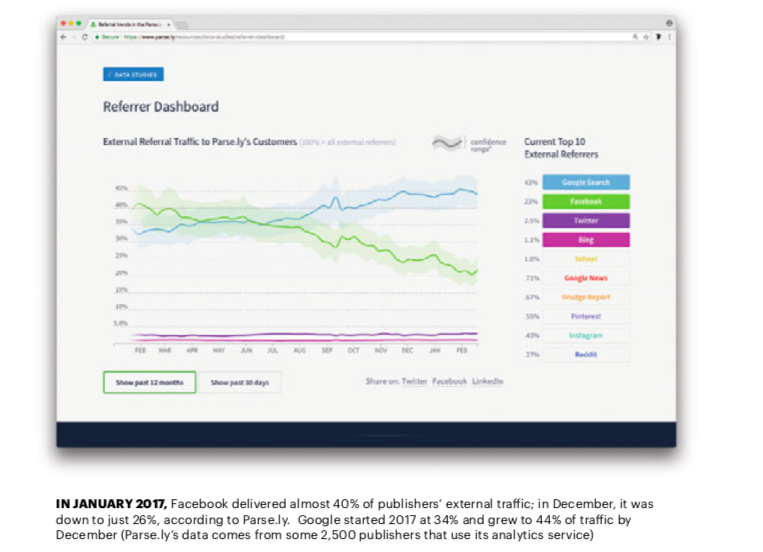Viewport: 763px width, 552px height.
Task: Click the browser extension icon beside the star
Action: pyautogui.click(x=658, y=37)
